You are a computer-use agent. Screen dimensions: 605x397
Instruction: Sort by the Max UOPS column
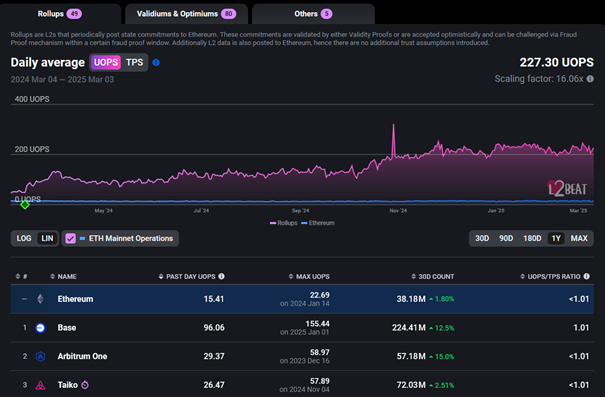309,277
